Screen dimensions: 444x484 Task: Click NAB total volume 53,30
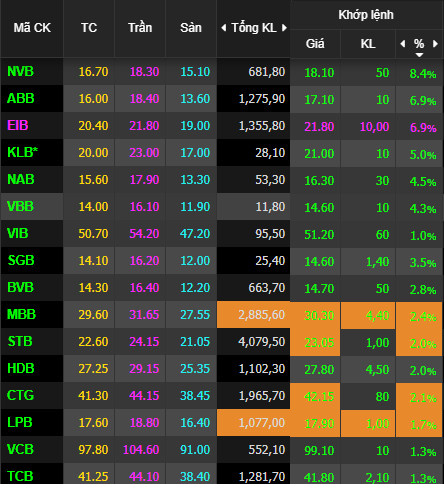[270, 180]
